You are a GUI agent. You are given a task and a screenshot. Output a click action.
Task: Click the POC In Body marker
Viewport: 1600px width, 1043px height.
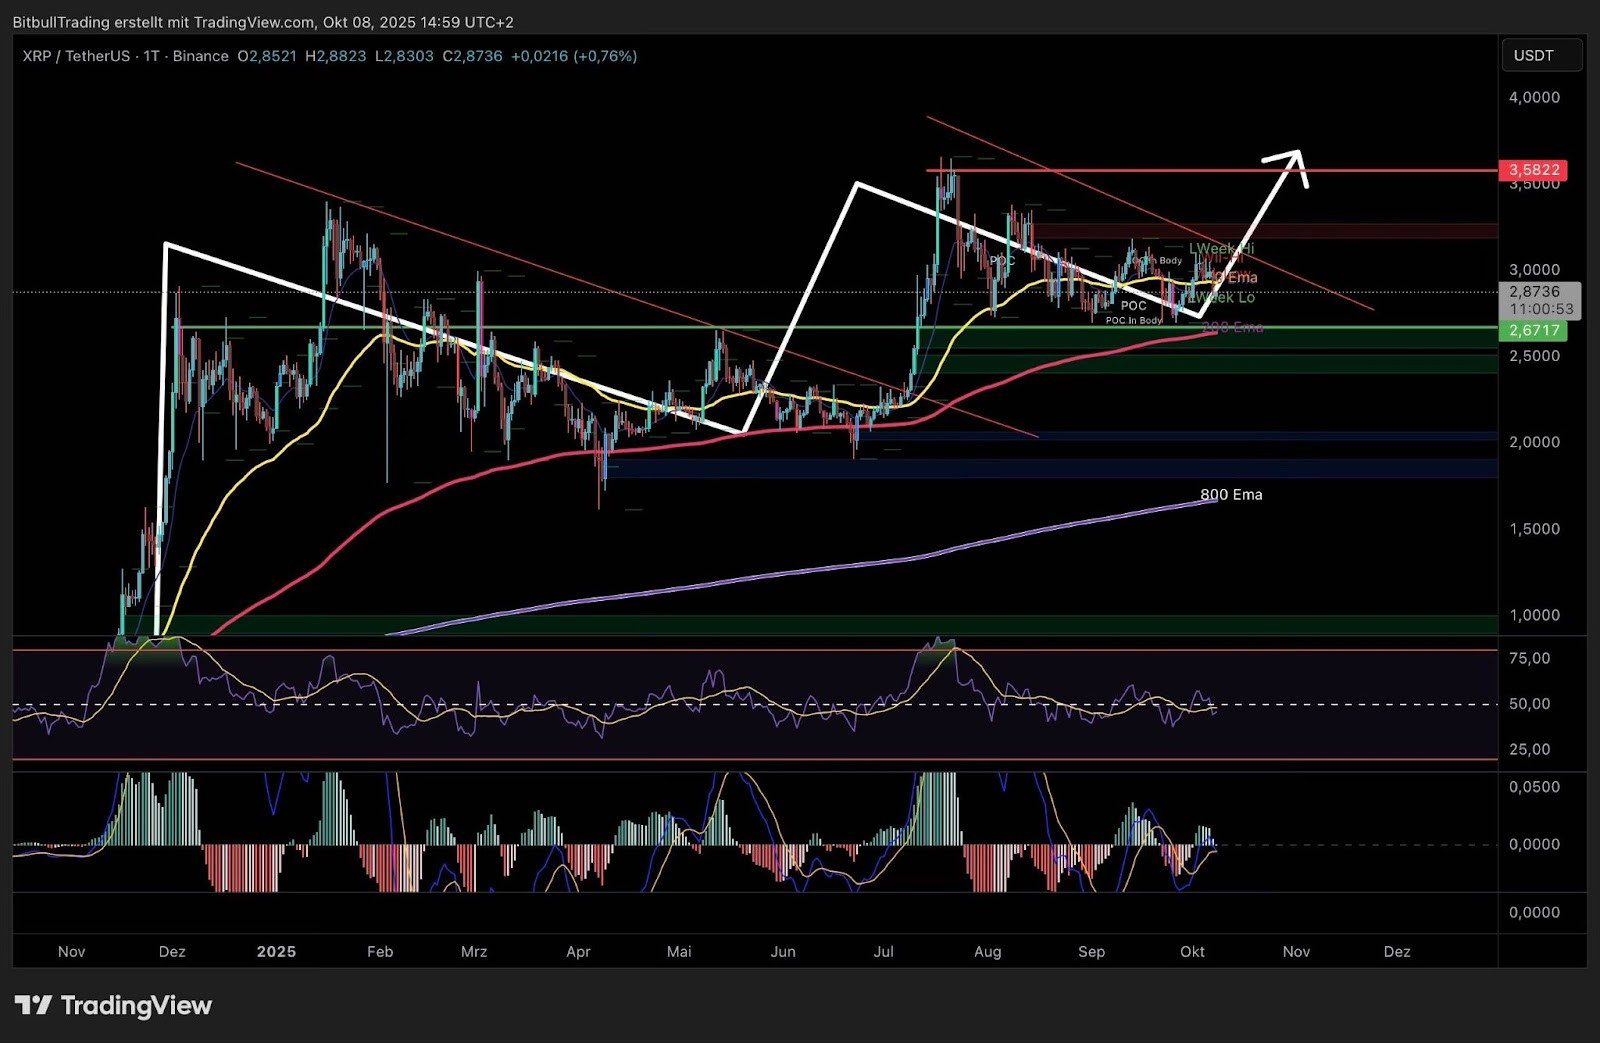pos(1133,320)
